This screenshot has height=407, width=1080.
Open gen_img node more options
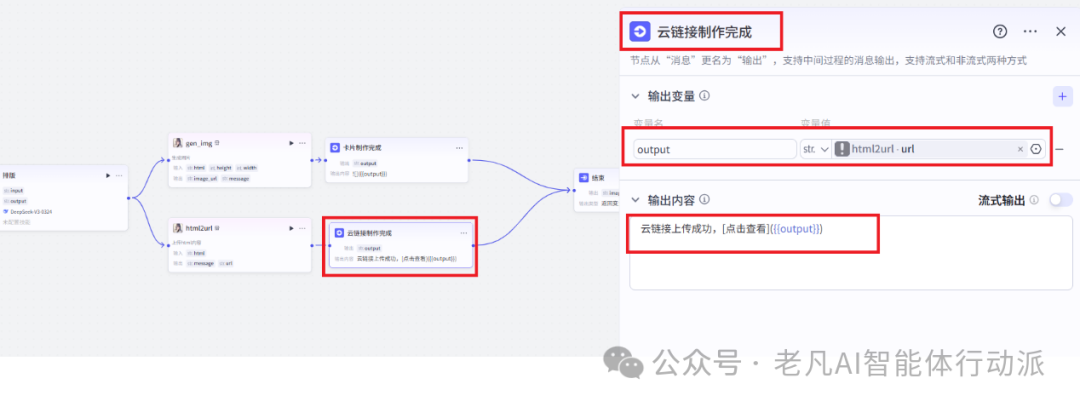[x=302, y=143]
